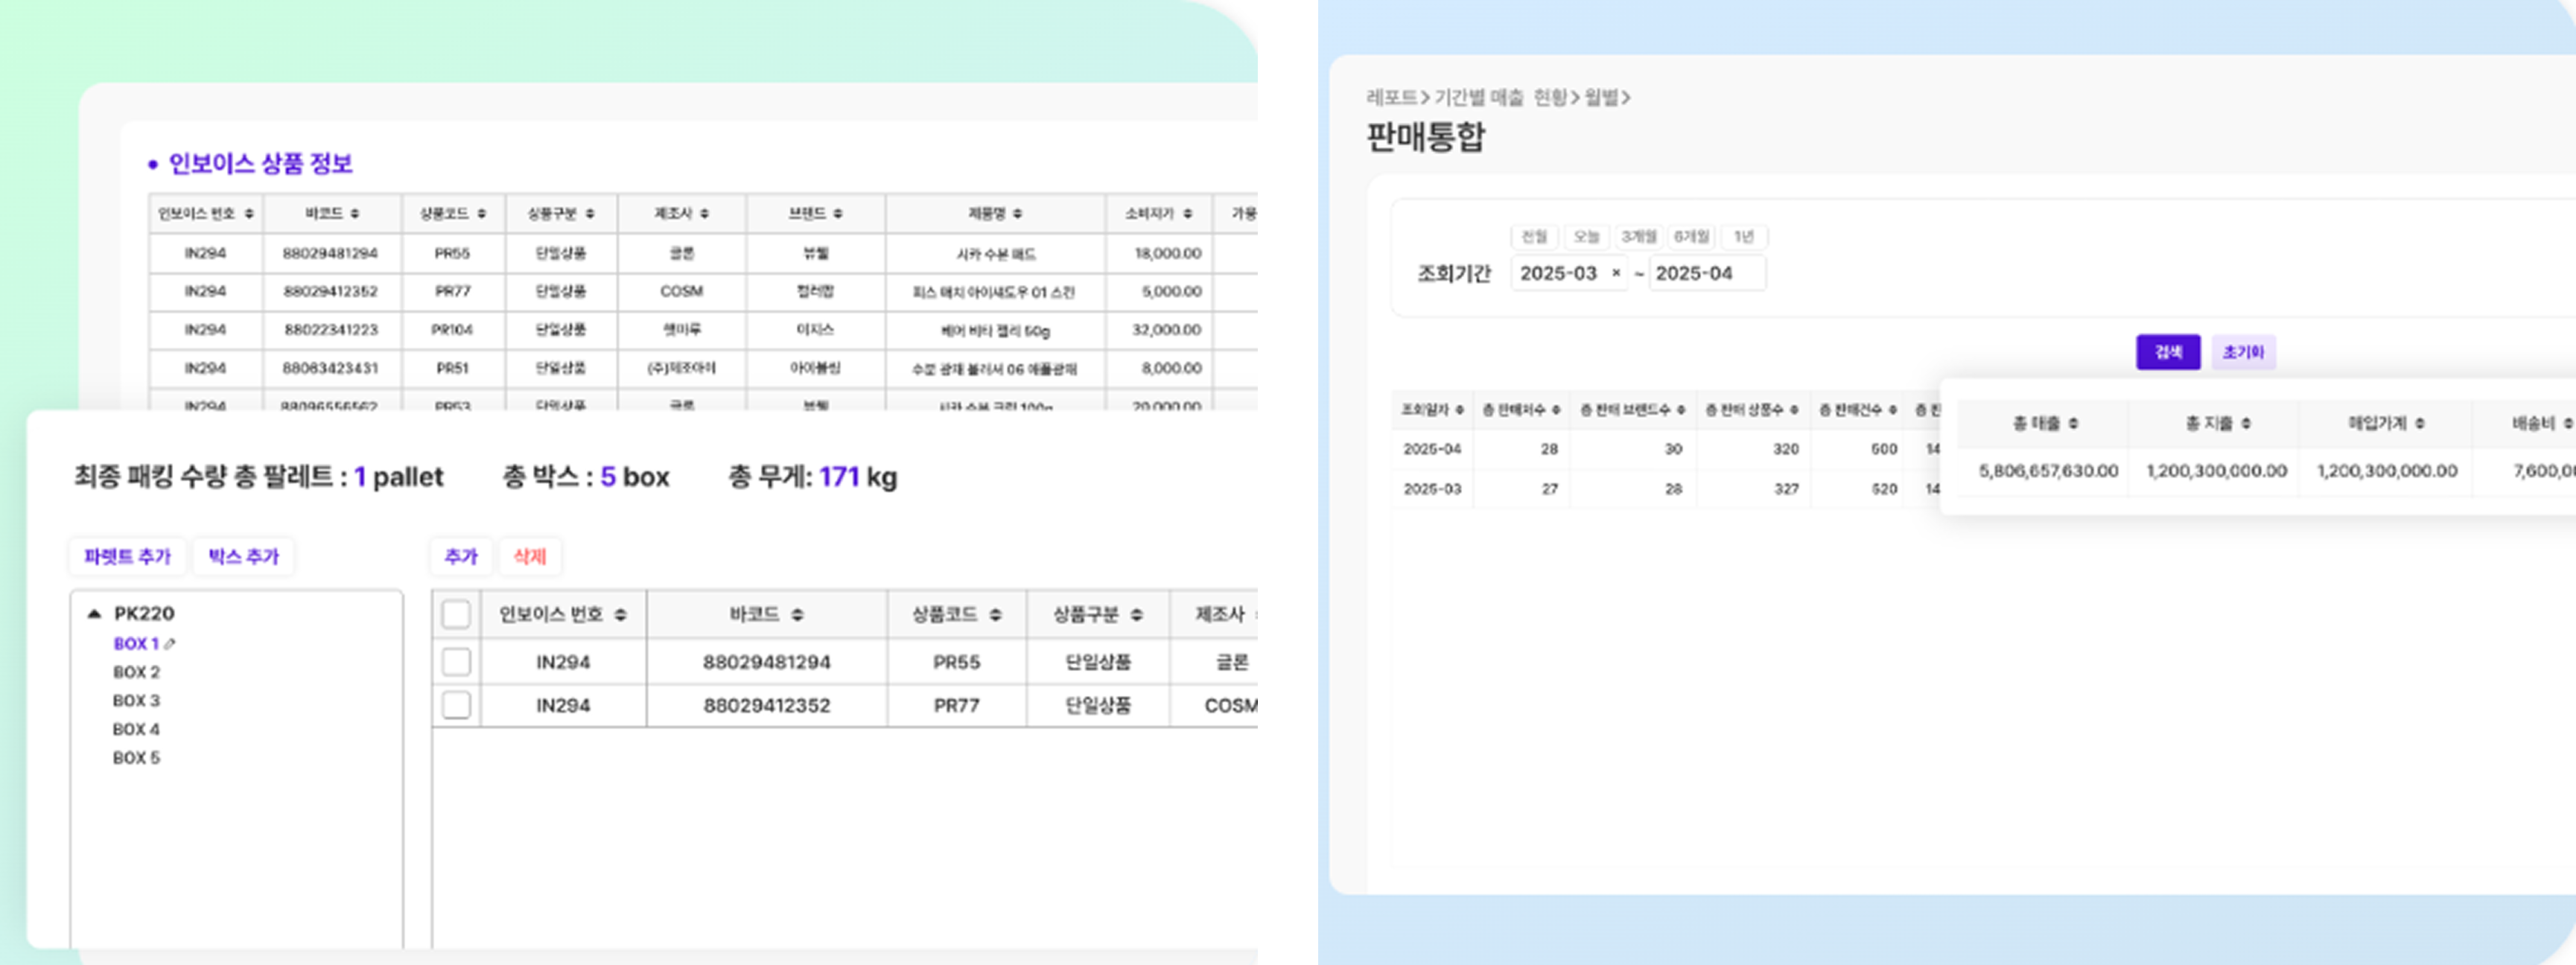
Task: Open 기간별 매출 현황 breadcrumb
Action: click(1500, 97)
